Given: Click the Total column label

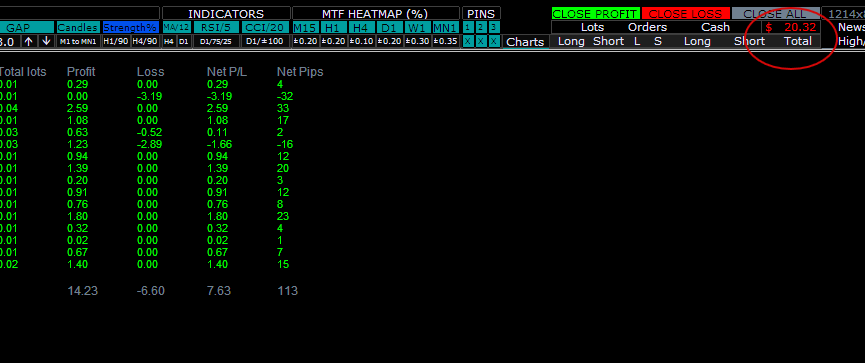Looking at the screenshot, I should click(x=798, y=41).
